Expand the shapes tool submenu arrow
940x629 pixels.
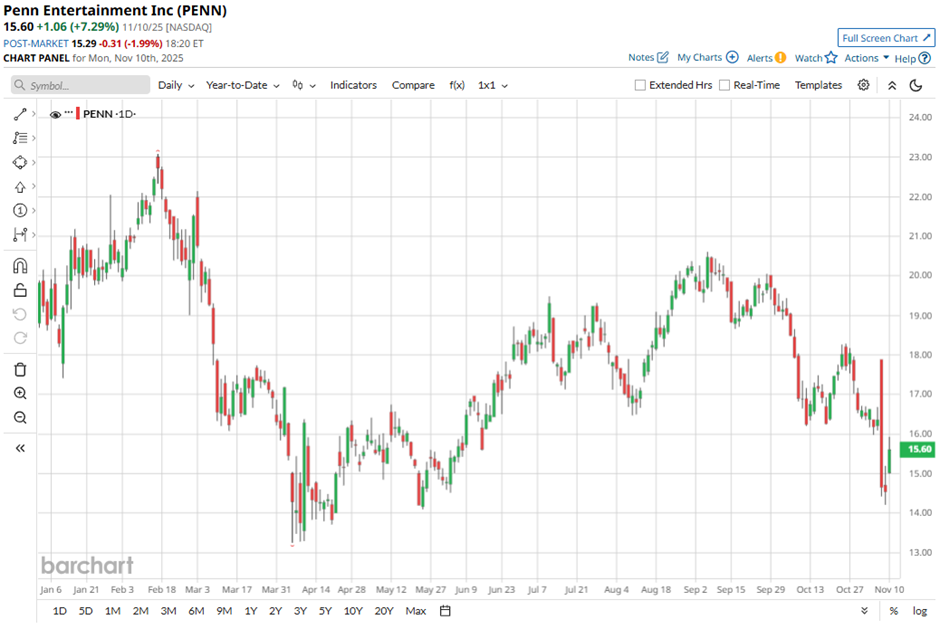(34, 162)
